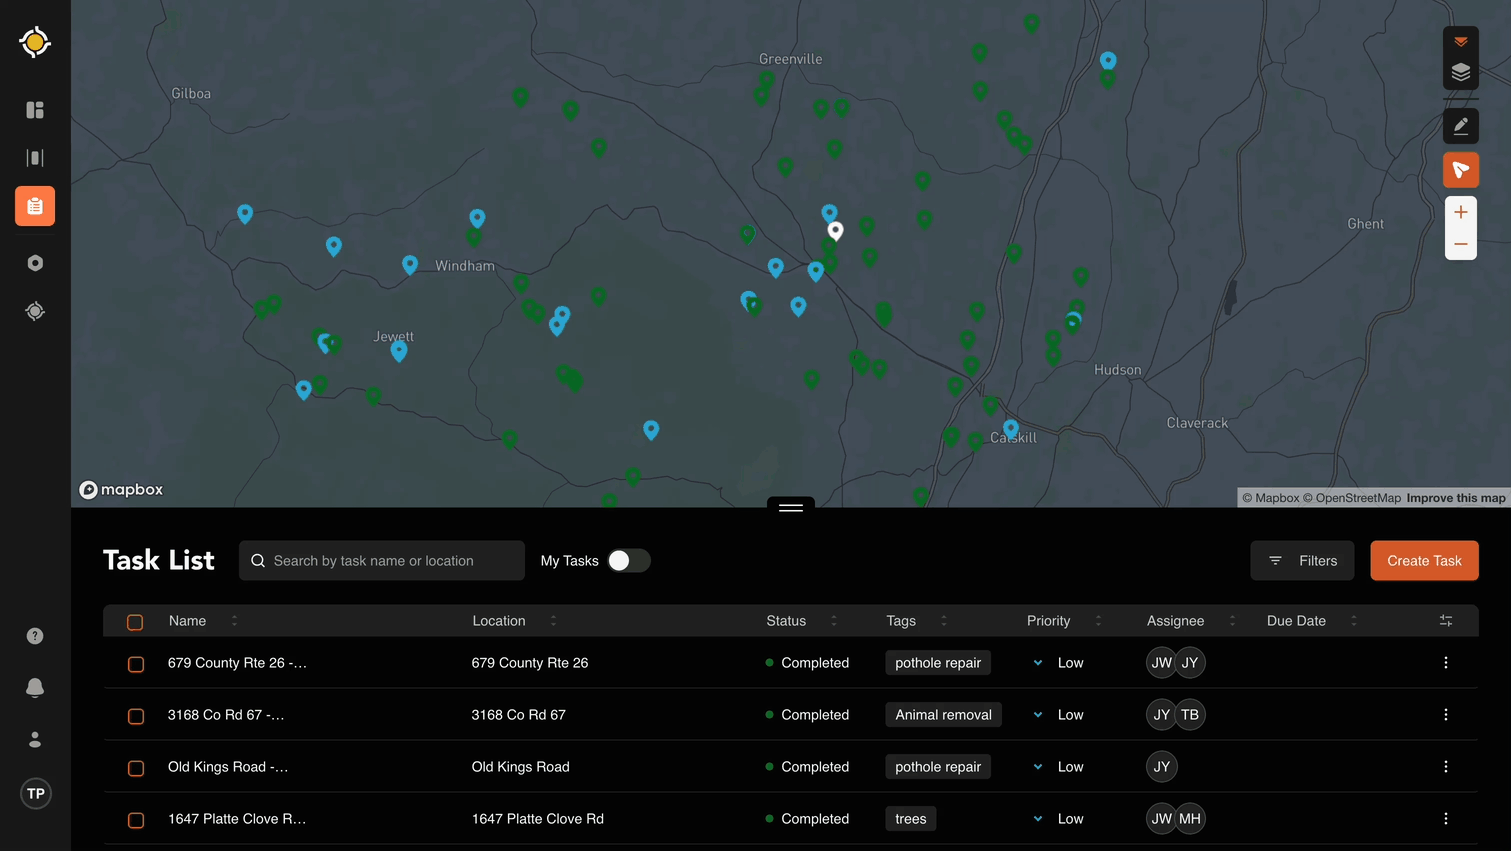Open the dashboard grid icon in sidebar
The image size is (1511, 851).
click(x=35, y=110)
